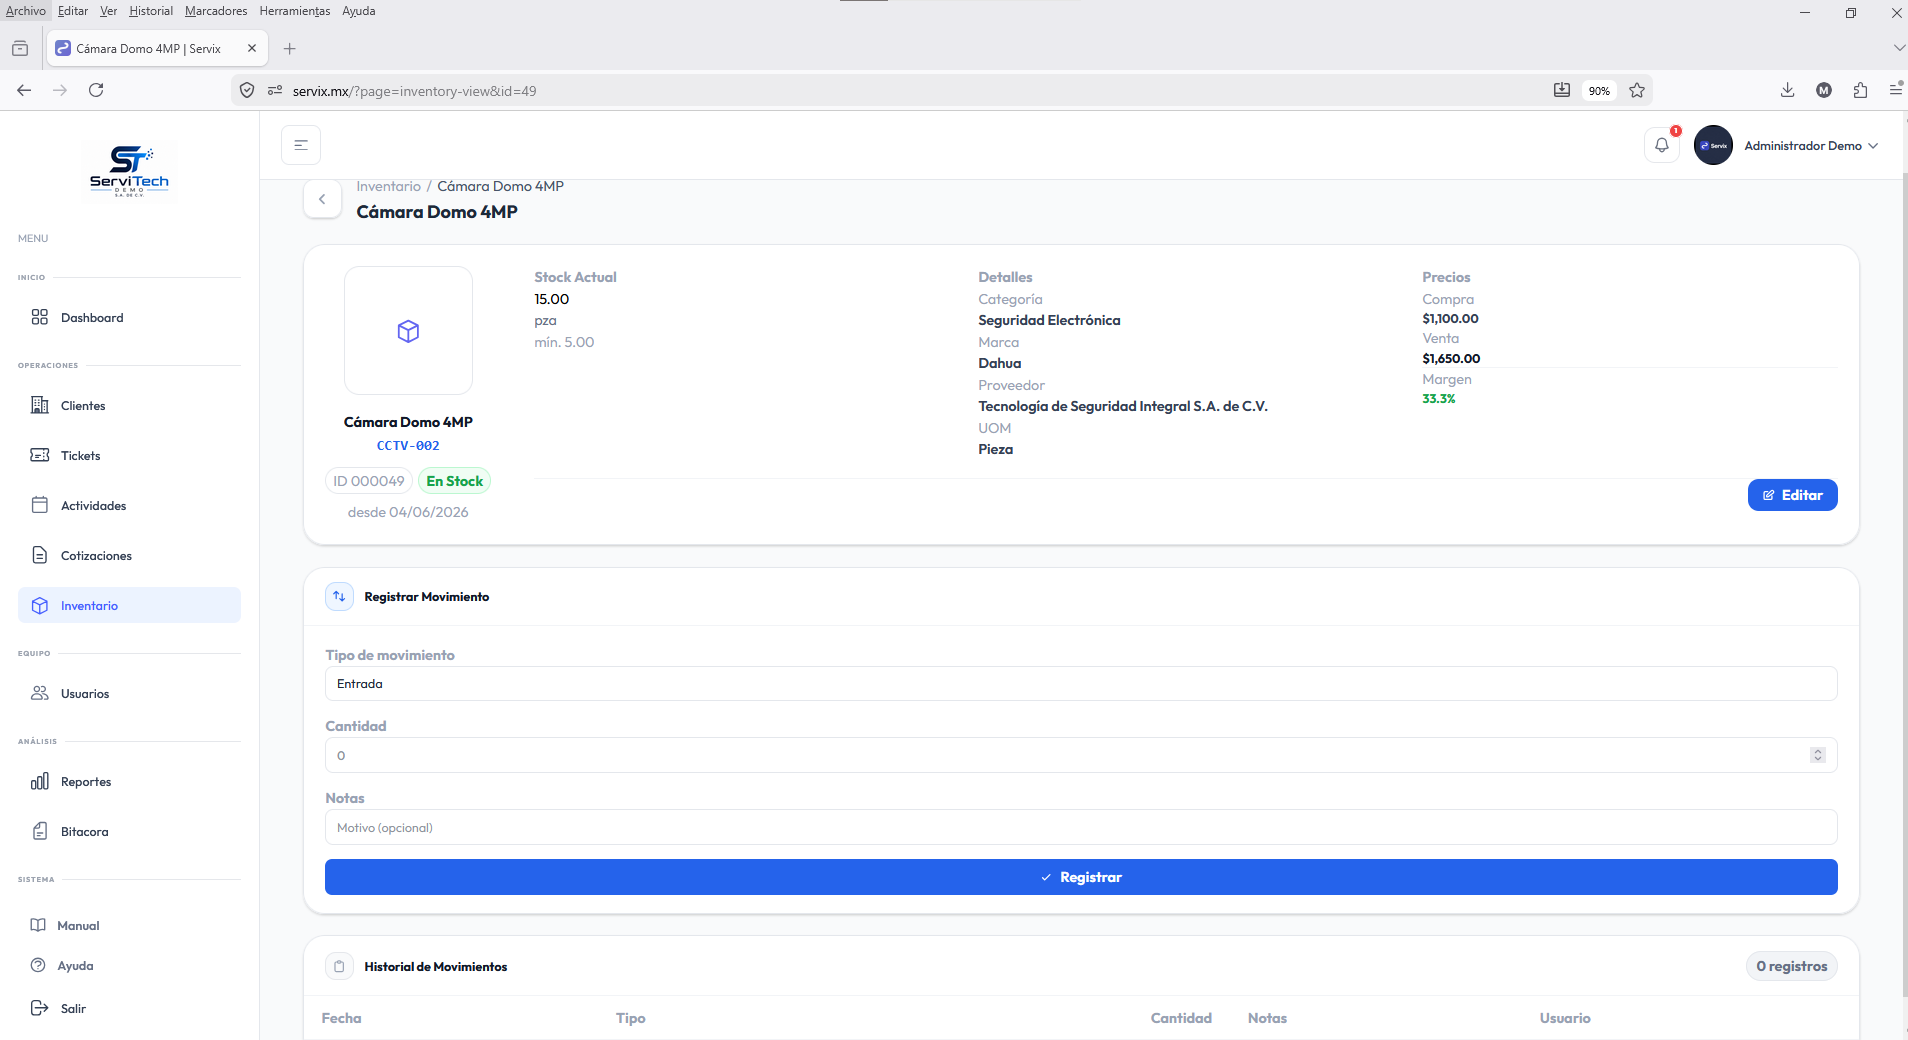The image size is (1908, 1040).
Task: Toggle the sidebar hamburger menu
Action: click(301, 145)
